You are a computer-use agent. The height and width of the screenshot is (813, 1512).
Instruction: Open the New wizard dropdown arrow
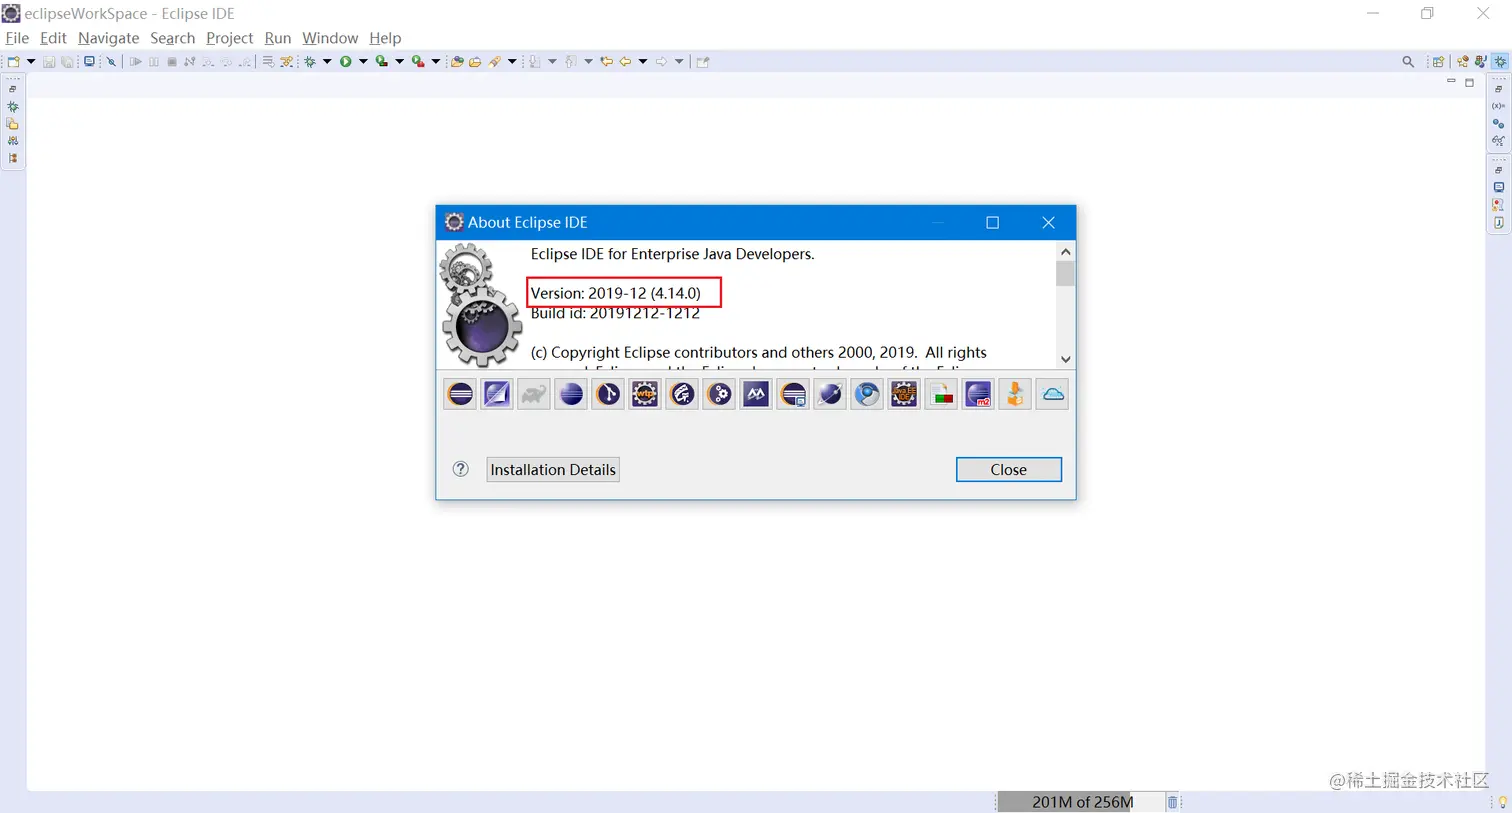tap(31, 61)
